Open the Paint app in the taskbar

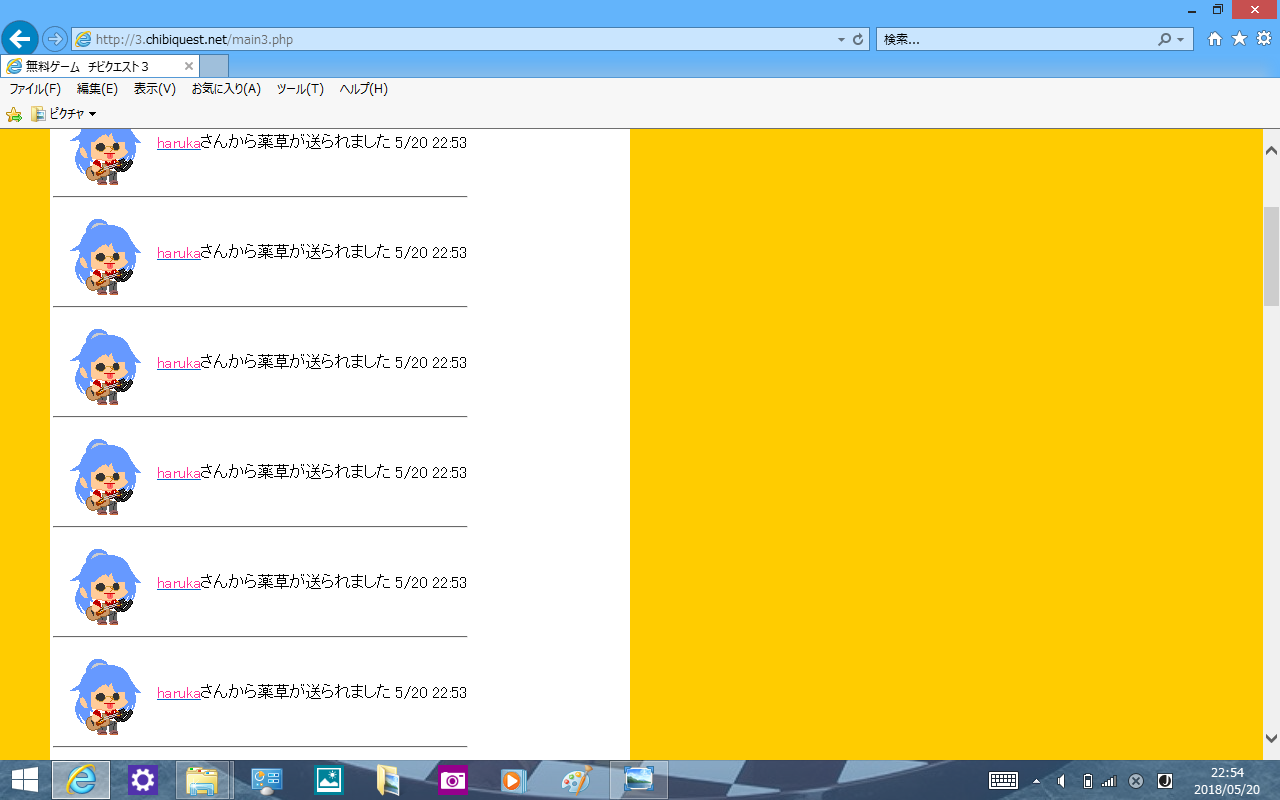576,780
